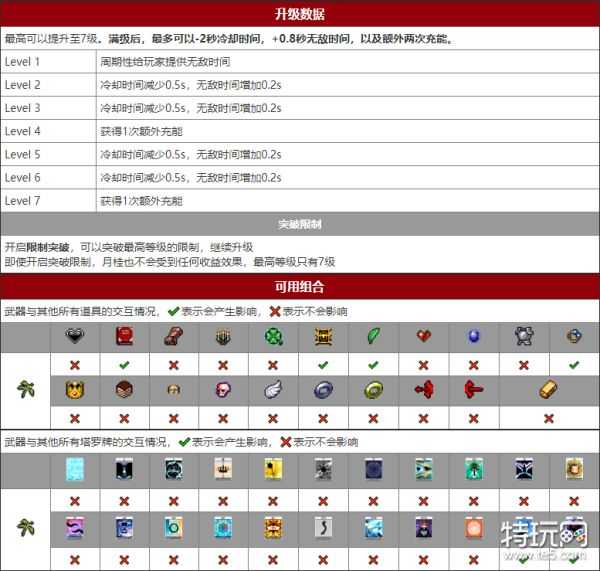Image resolution: width=600 pixels, height=571 pixels.
Task: Select the red Empty Tome book icon
Action: [x=125, y=338]
